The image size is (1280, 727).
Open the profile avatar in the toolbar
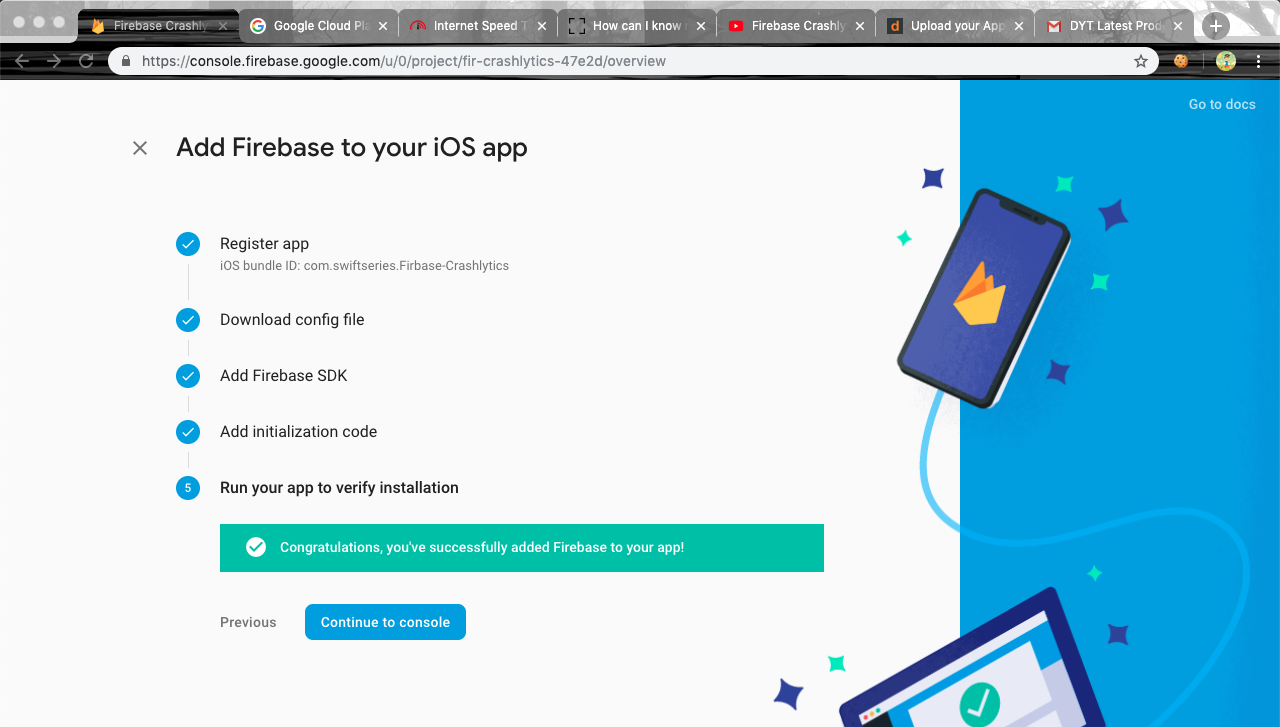[x=1226, y=61]
